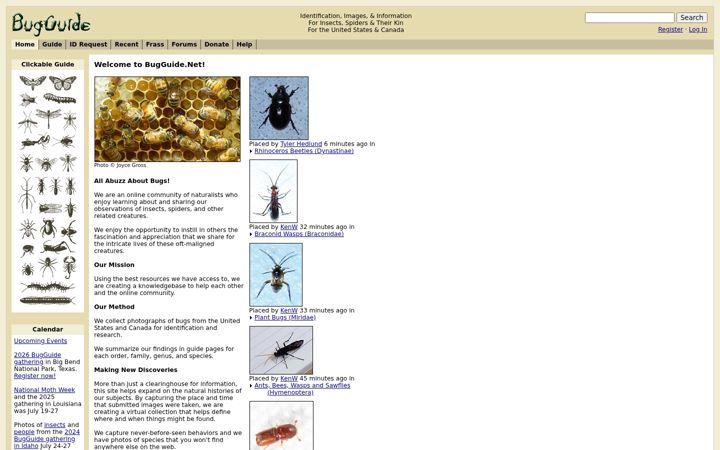Open the black sawfly thumbnail
The image size is (720, 450).
pyautogui.click(x=281, y=350)
